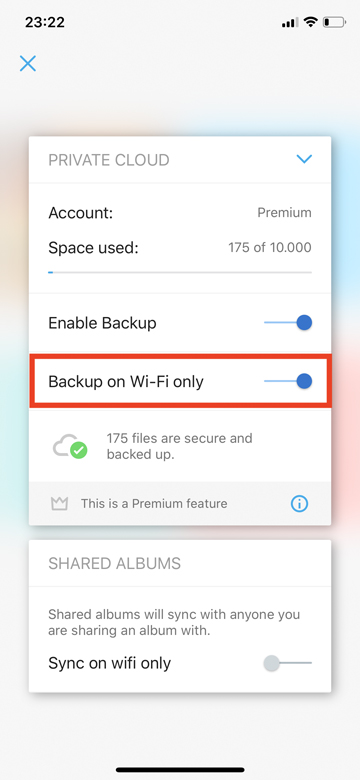360x780 pixels.
Task: Tap the crown Premium icon
Action: 59,503
